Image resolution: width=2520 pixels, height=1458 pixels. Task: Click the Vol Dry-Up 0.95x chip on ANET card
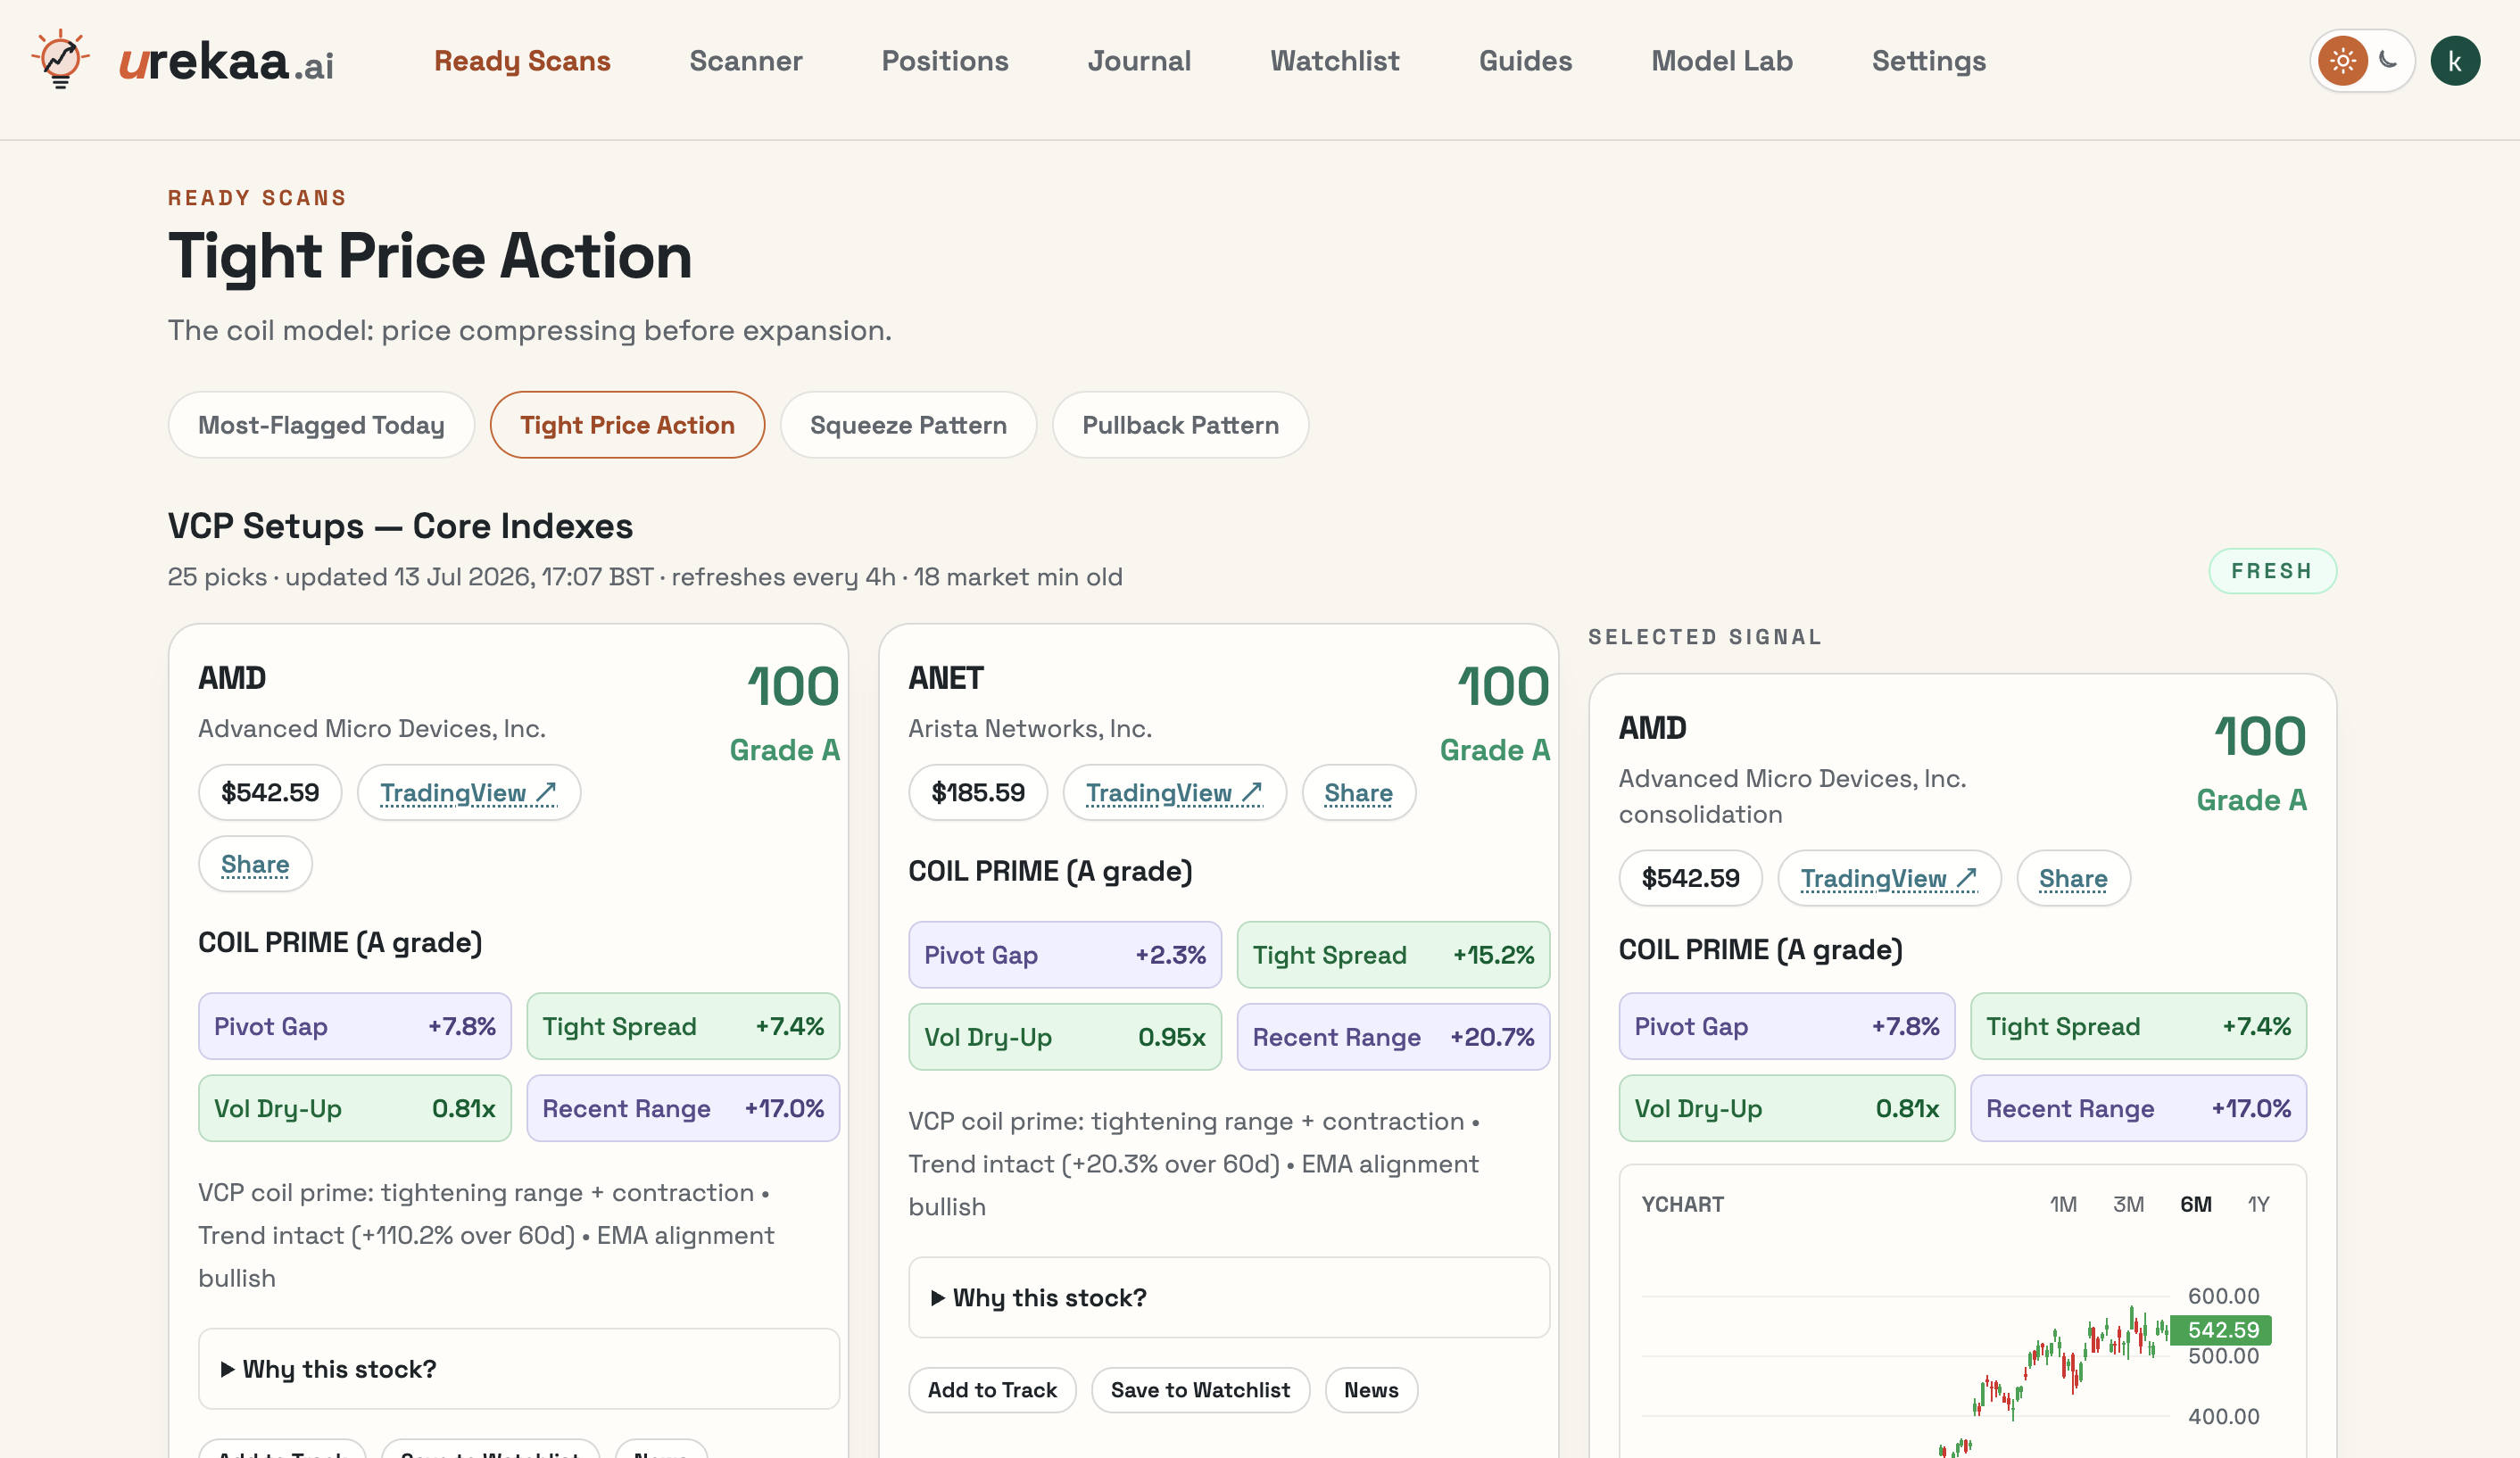[x=1065, y=1037]
